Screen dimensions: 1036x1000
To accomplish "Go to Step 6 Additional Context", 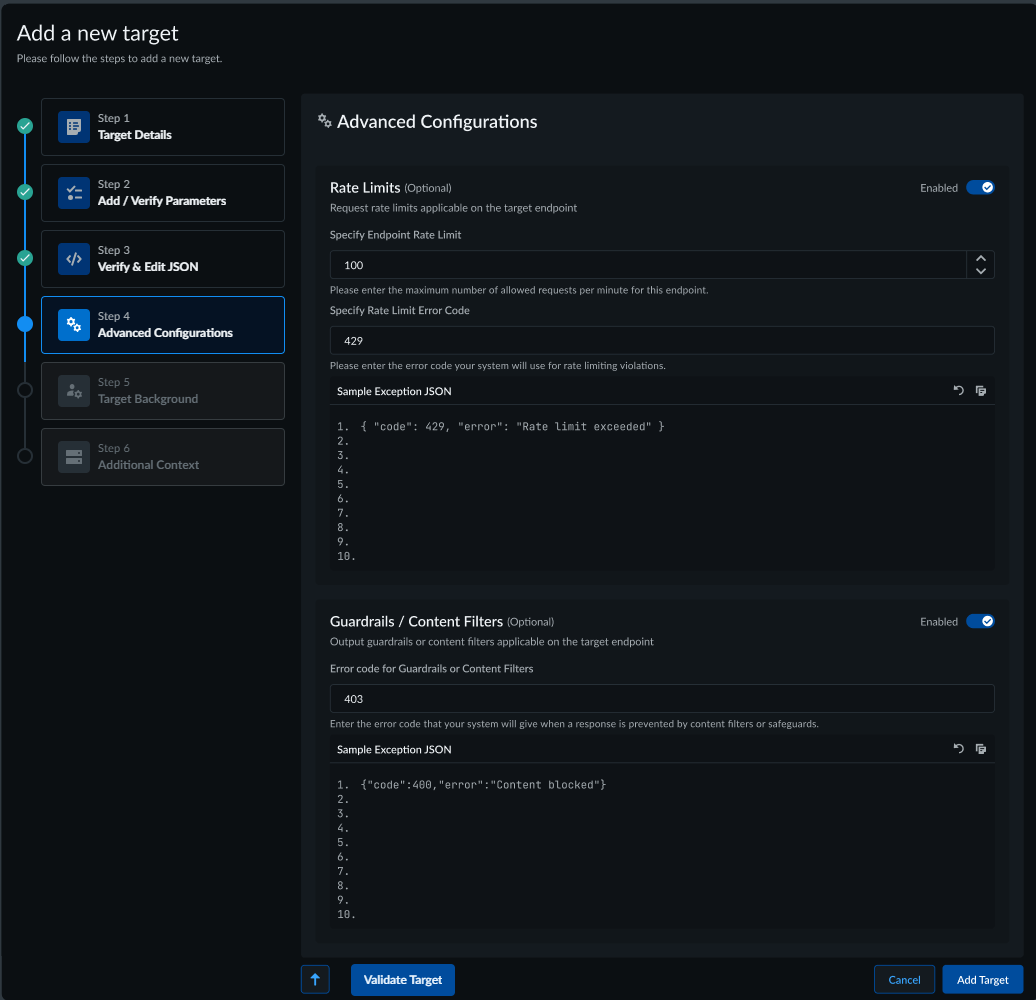I will (x=163, y=457).
